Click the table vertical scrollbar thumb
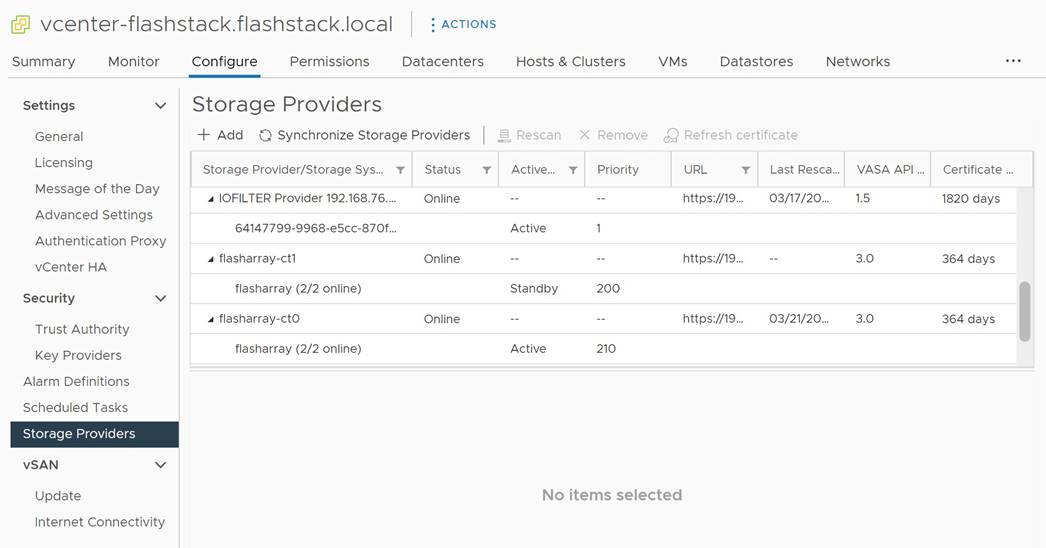 (1025, 312)
